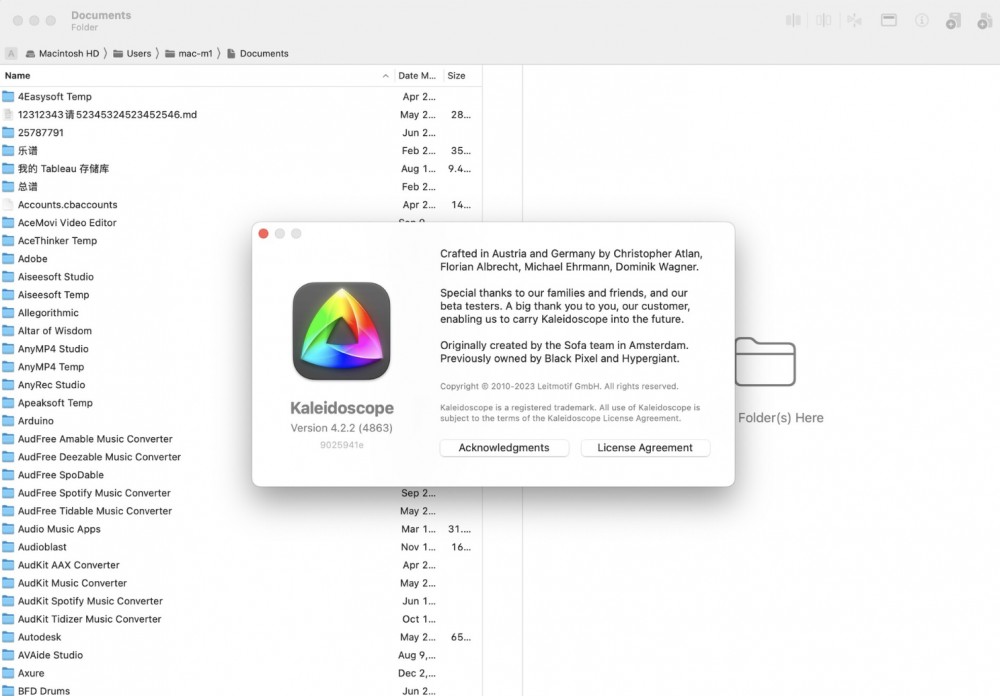Open the info inspector icon
Image resolution: width=1000 pixels, height=696 pixels.
(922, 20)
